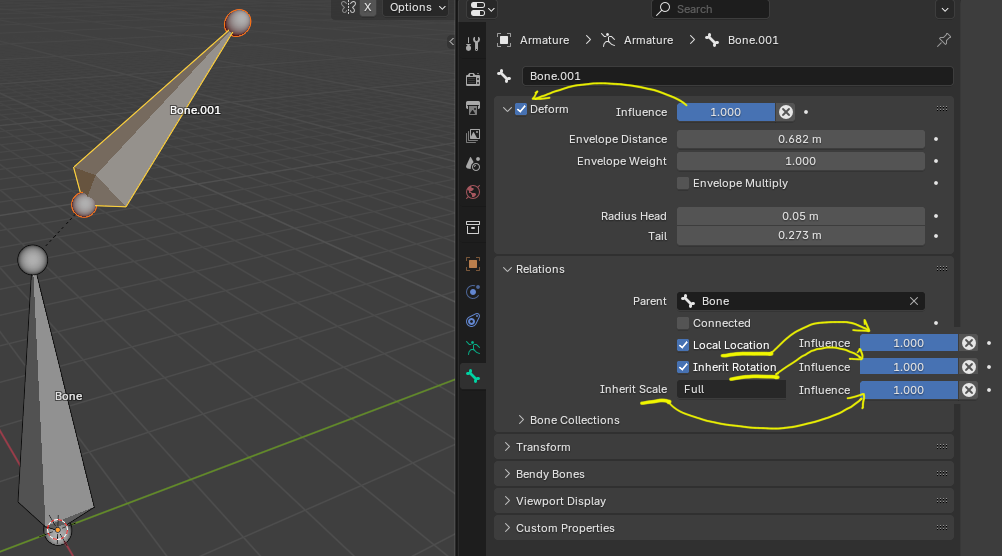
Task: Open the Output properties tab
Action: click(473, 107)
